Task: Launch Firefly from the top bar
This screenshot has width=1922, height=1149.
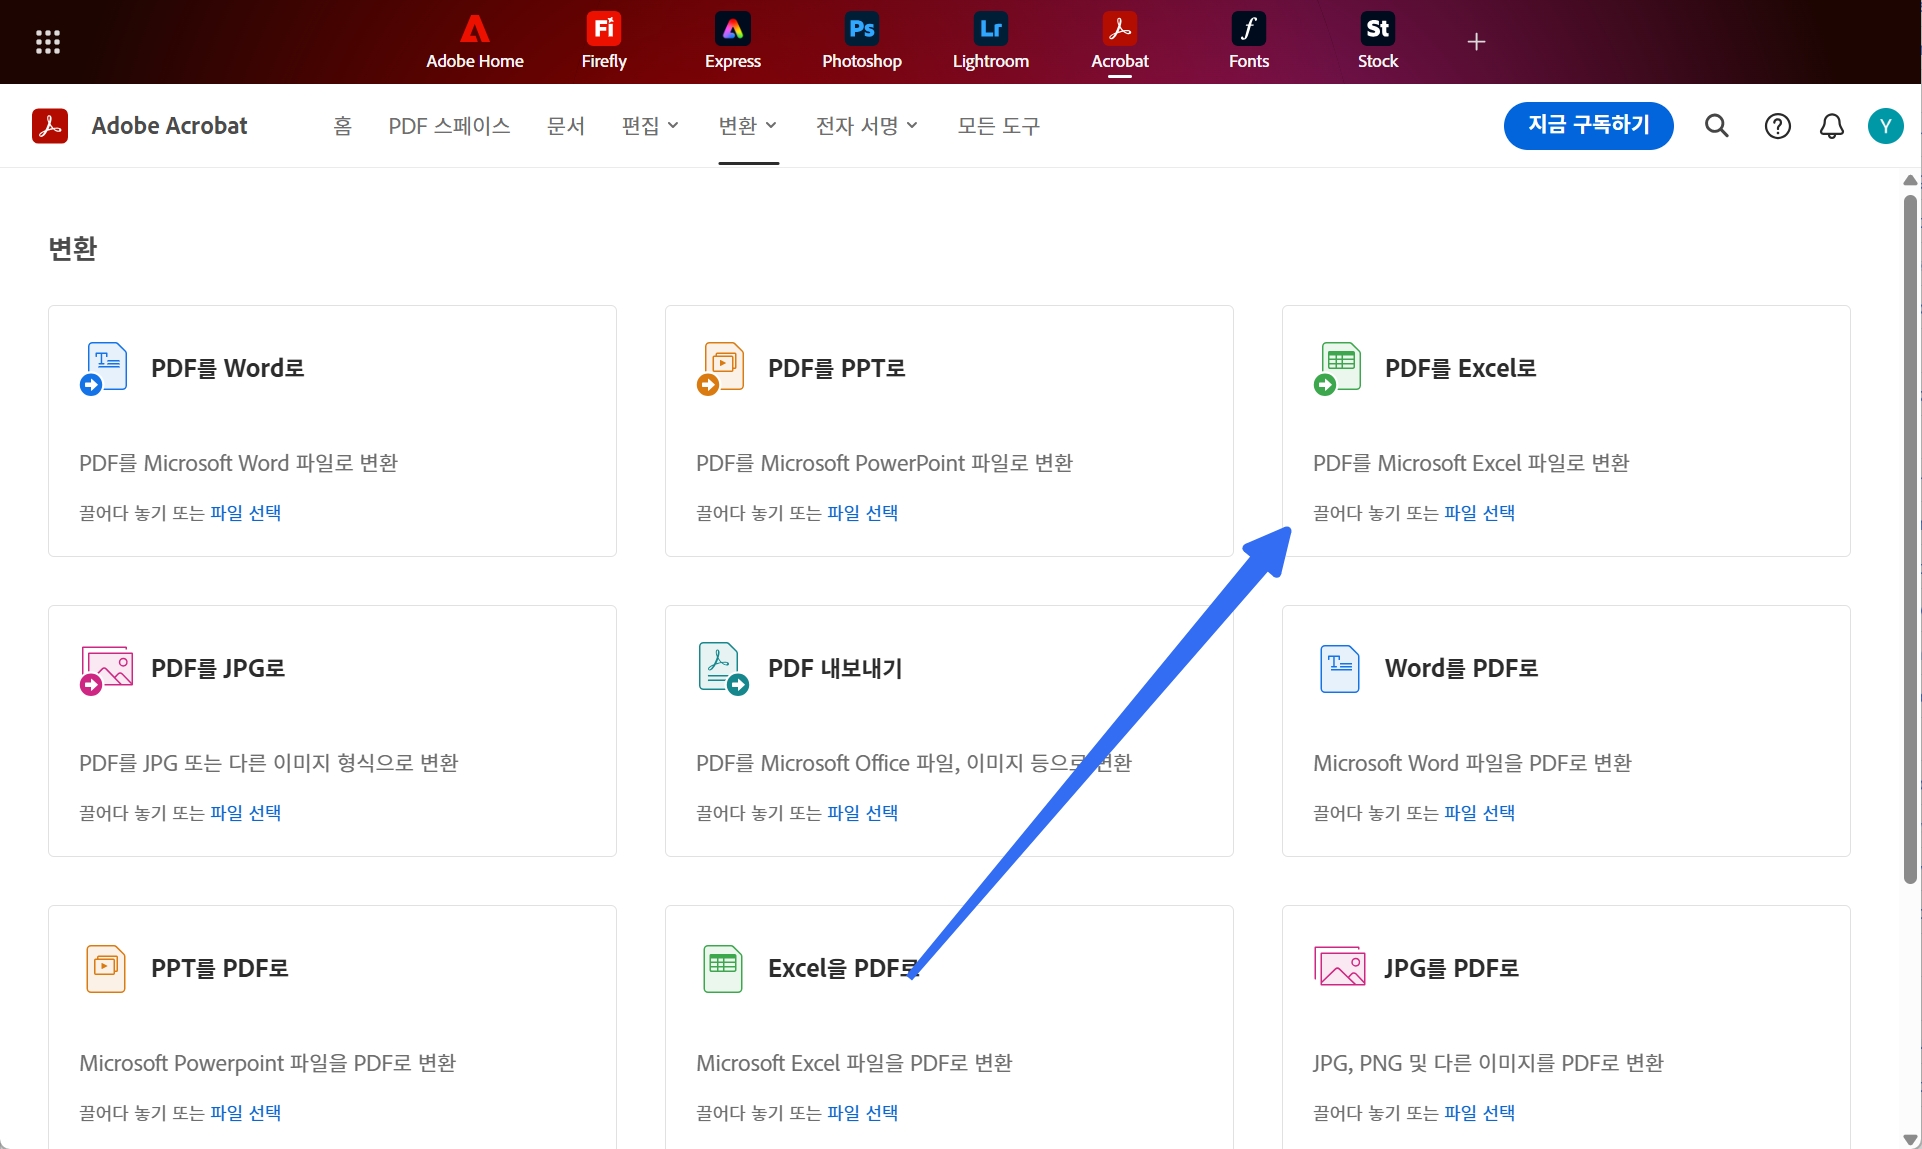Action: (x=604, y=41)
